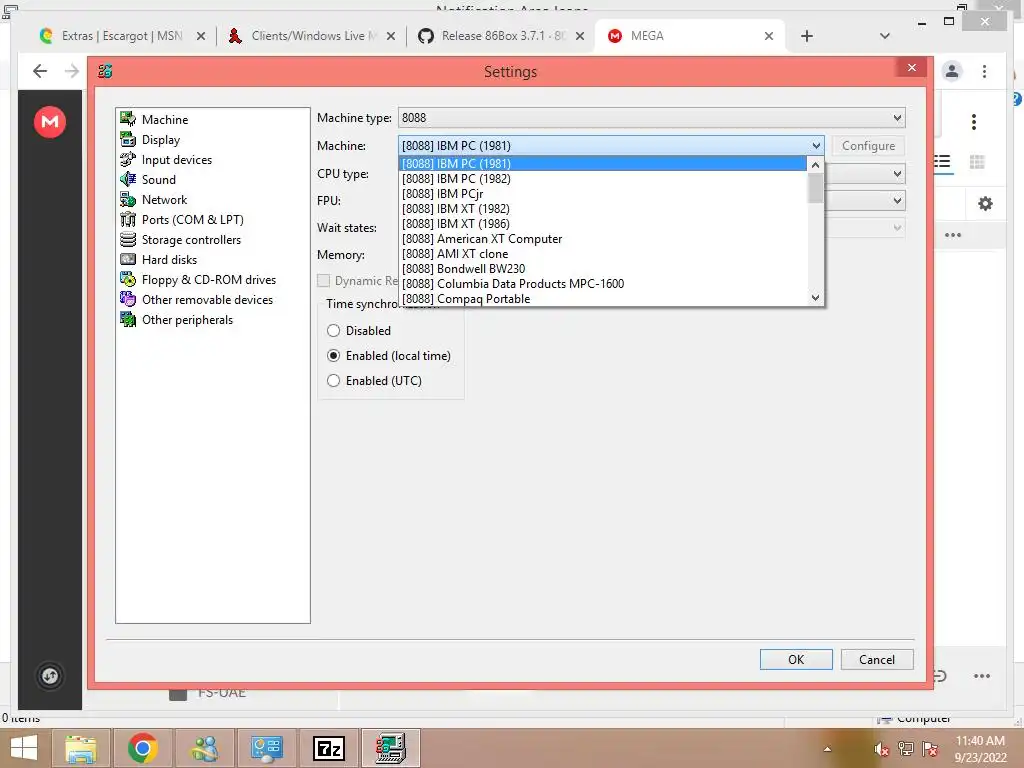The image size is (1024, 768).
Task: Click the Storage controllers icon
Action: coord(128,239)
